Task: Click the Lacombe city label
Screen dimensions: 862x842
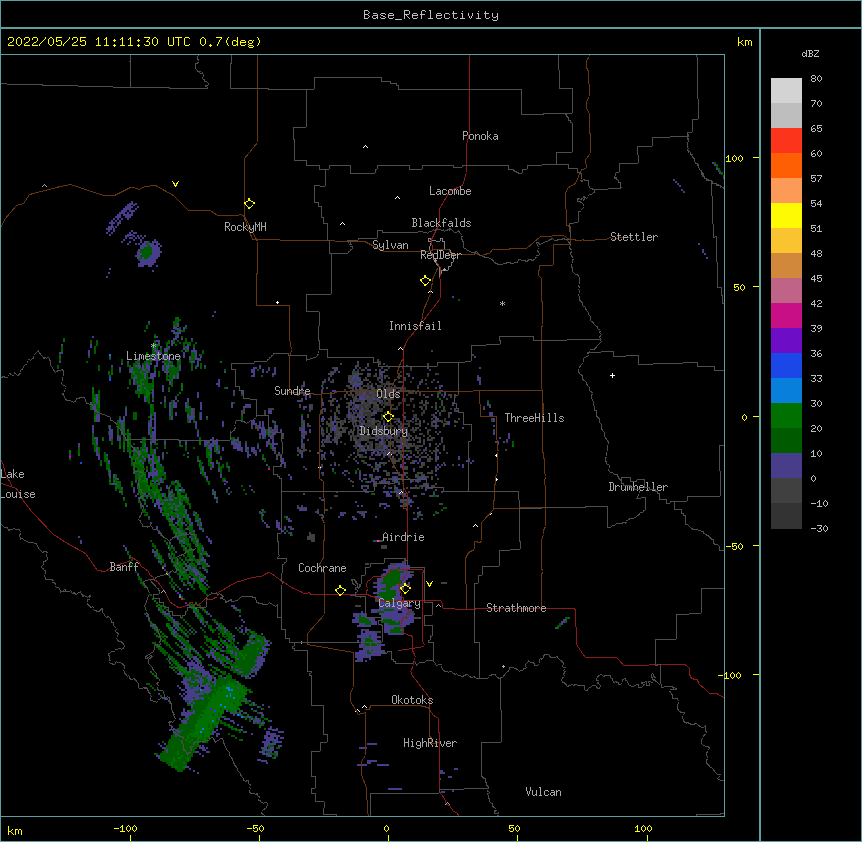Action: [450, 191]
